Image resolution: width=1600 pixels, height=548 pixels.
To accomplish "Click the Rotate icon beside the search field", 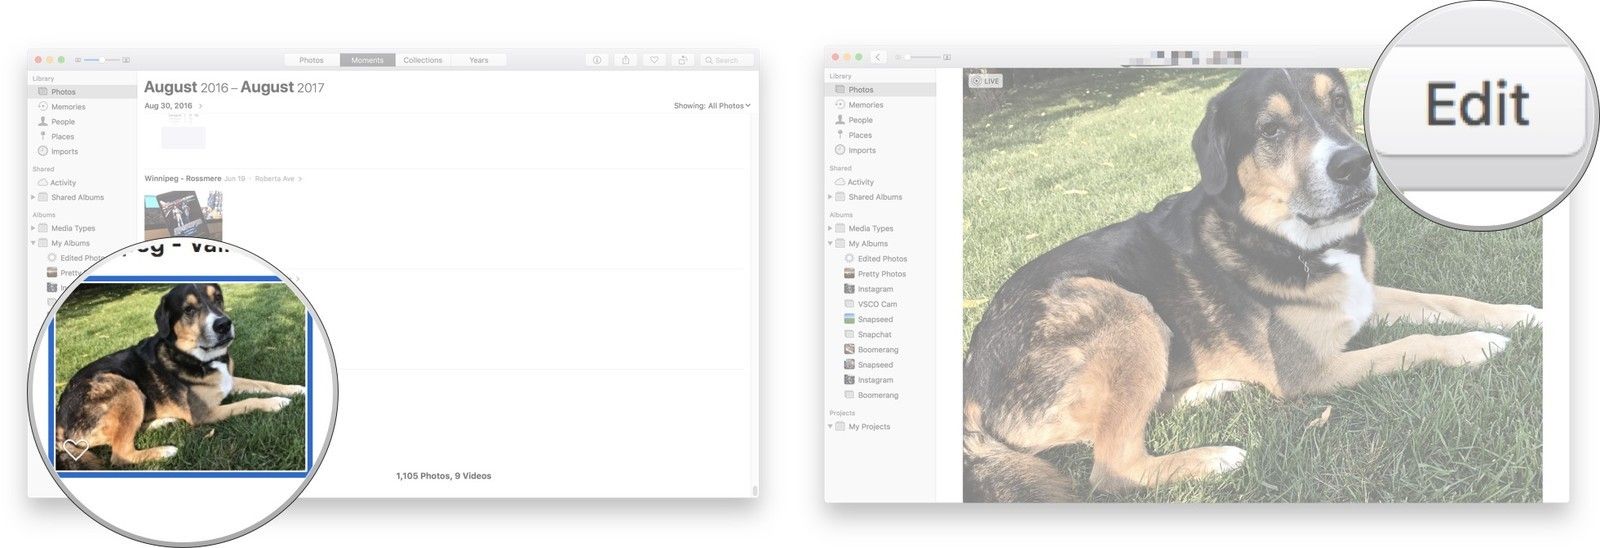I will 683,60.
